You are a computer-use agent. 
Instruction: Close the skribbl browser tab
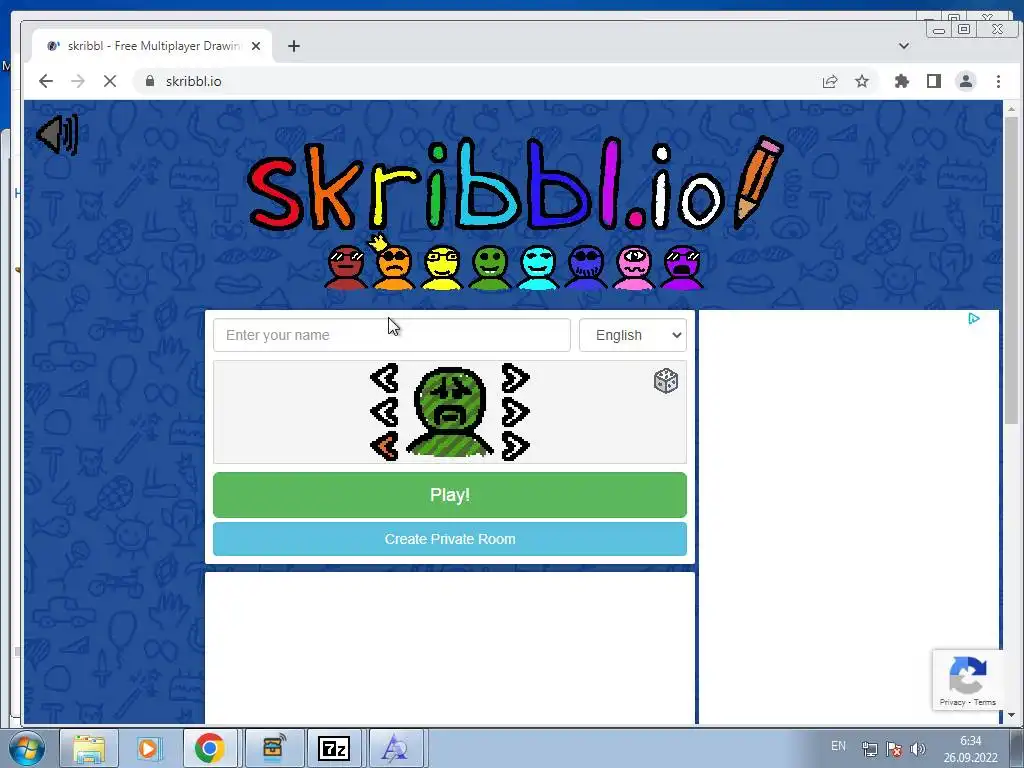[x=256, y=46]
